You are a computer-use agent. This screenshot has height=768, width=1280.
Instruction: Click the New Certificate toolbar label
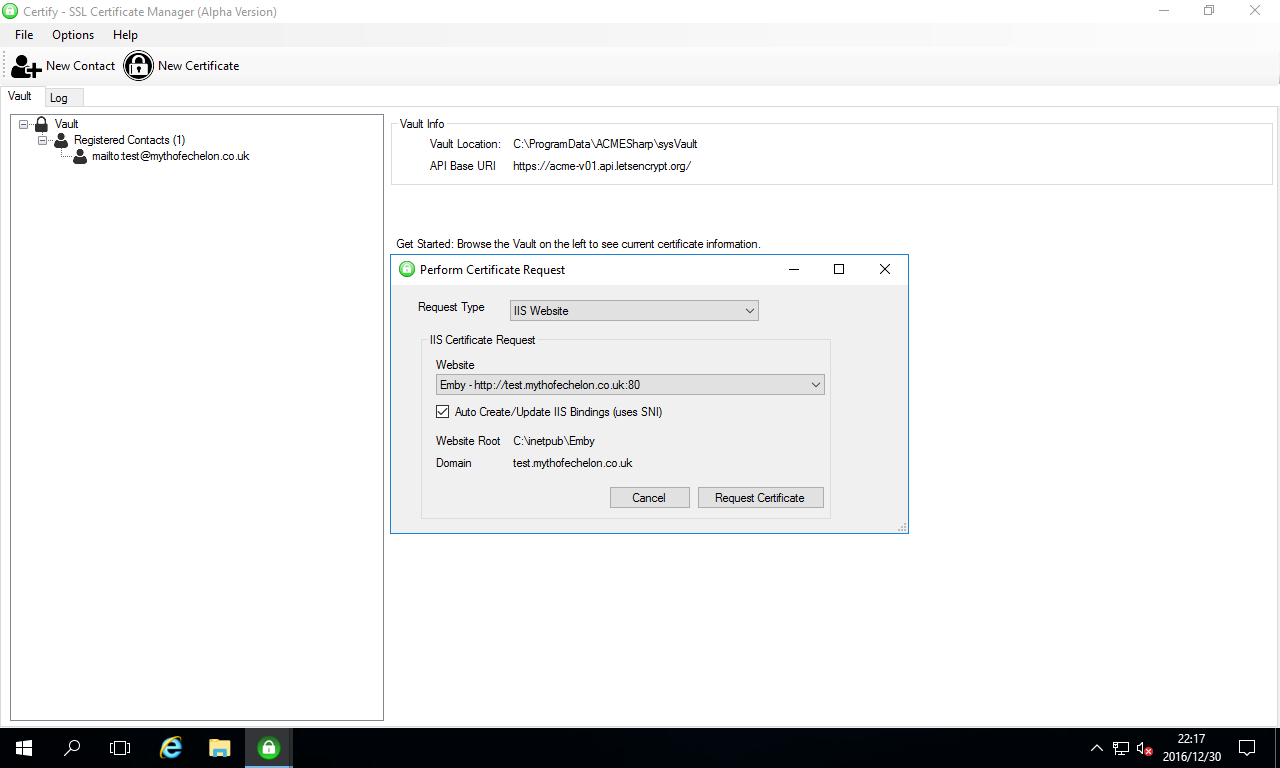click(199, 66)
